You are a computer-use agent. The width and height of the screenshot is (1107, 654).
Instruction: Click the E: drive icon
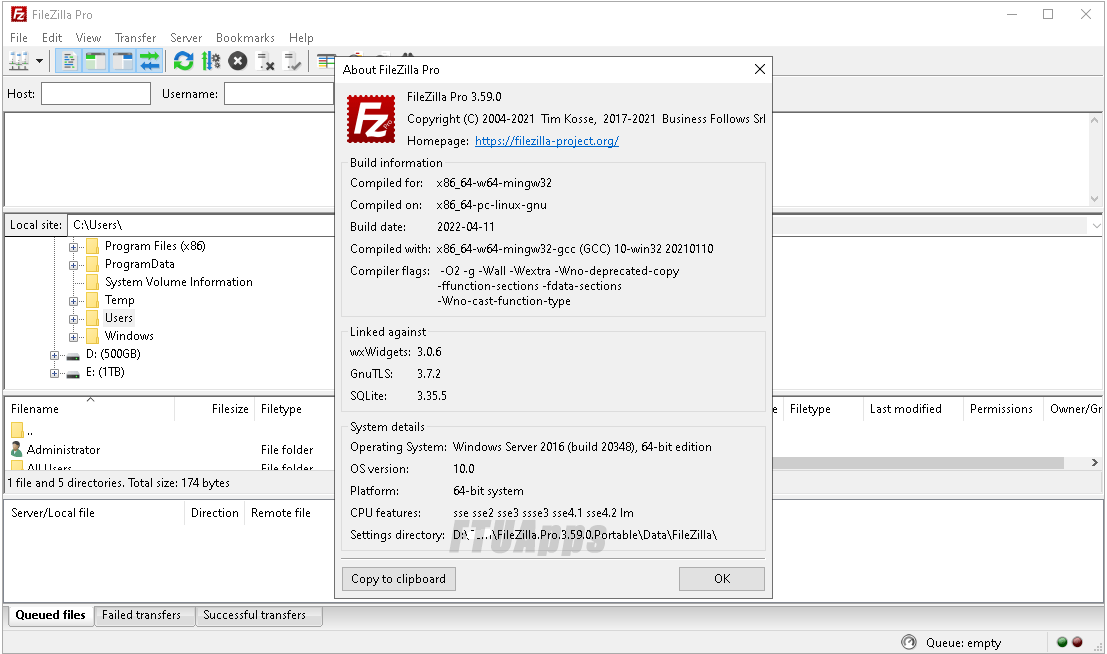(x=73, y=373)
